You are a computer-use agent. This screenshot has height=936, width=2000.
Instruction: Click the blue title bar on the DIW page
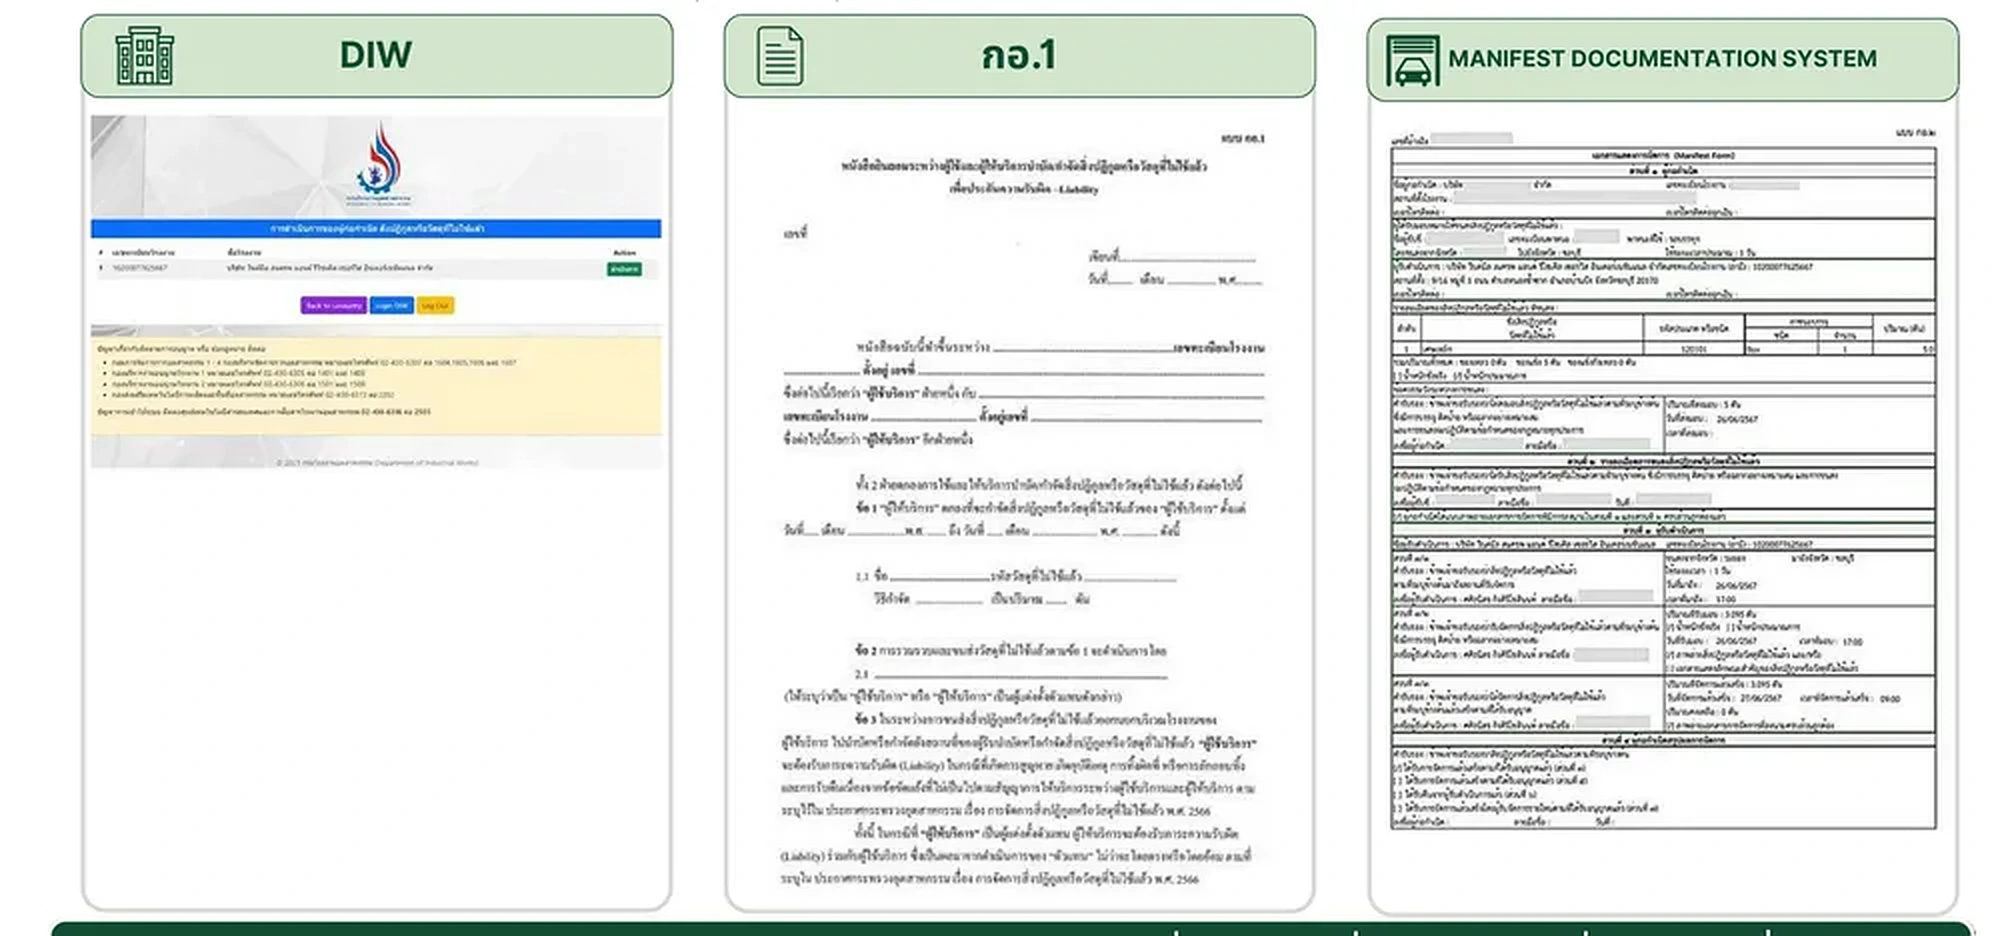tap(376, 229)
